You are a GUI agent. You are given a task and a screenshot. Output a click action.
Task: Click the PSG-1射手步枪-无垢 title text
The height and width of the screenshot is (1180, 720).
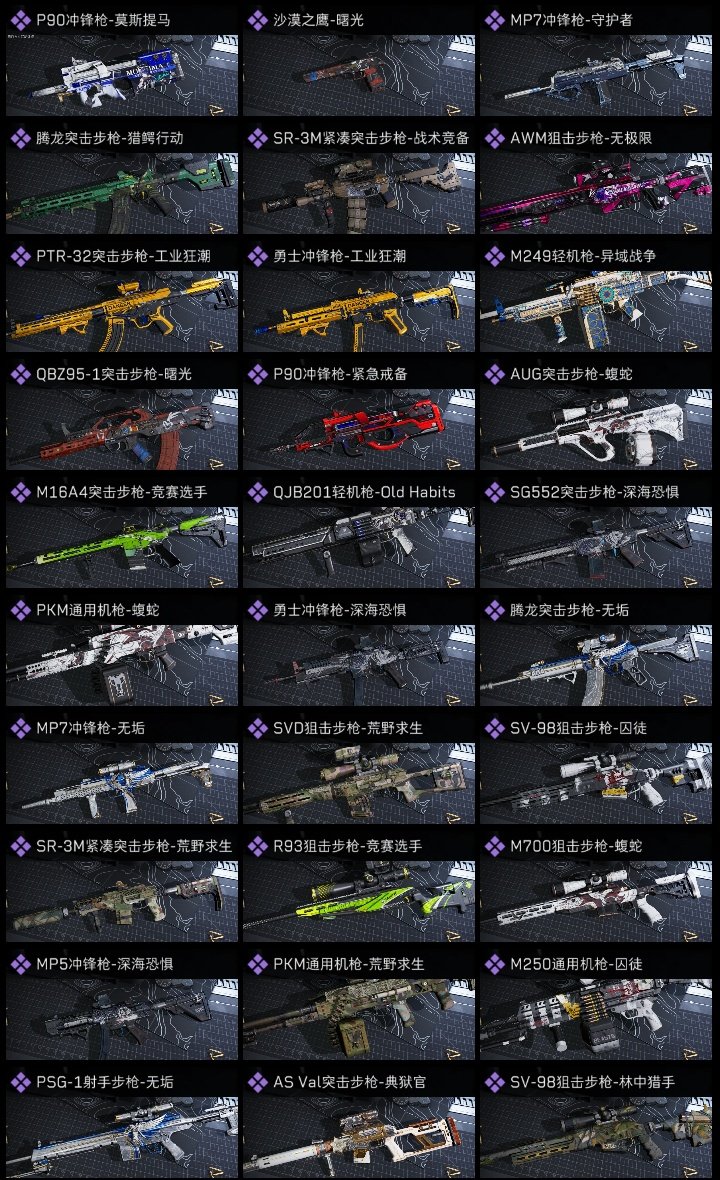(x=105, y=1082)
